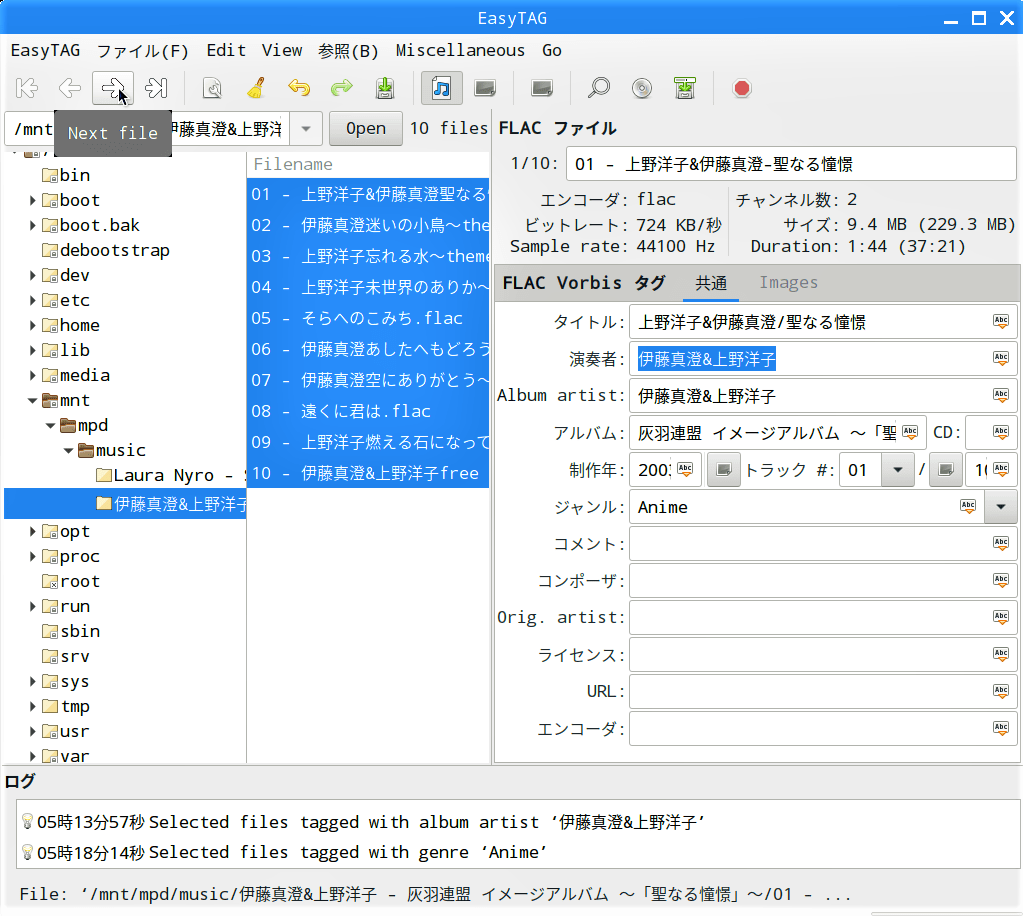The width and height of the screenshot is (1023, 916).
Task: Open the genre dropdown arrow
Action: tap(1001, 507)
